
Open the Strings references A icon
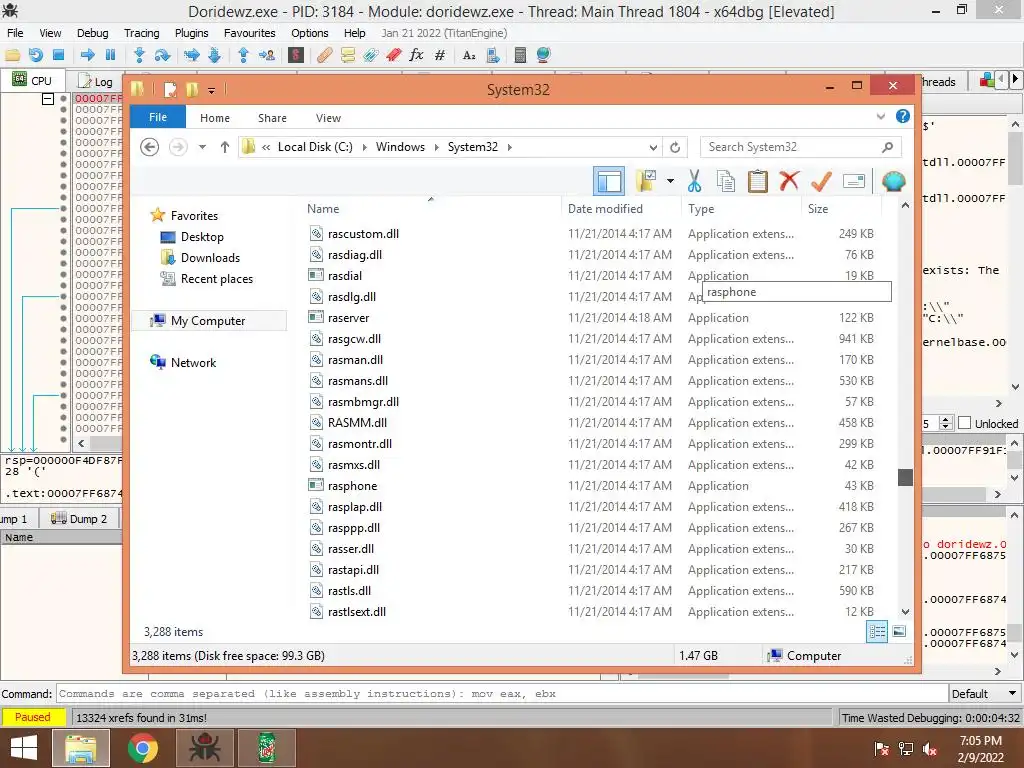pyautogui.click(x=469, y=55)
